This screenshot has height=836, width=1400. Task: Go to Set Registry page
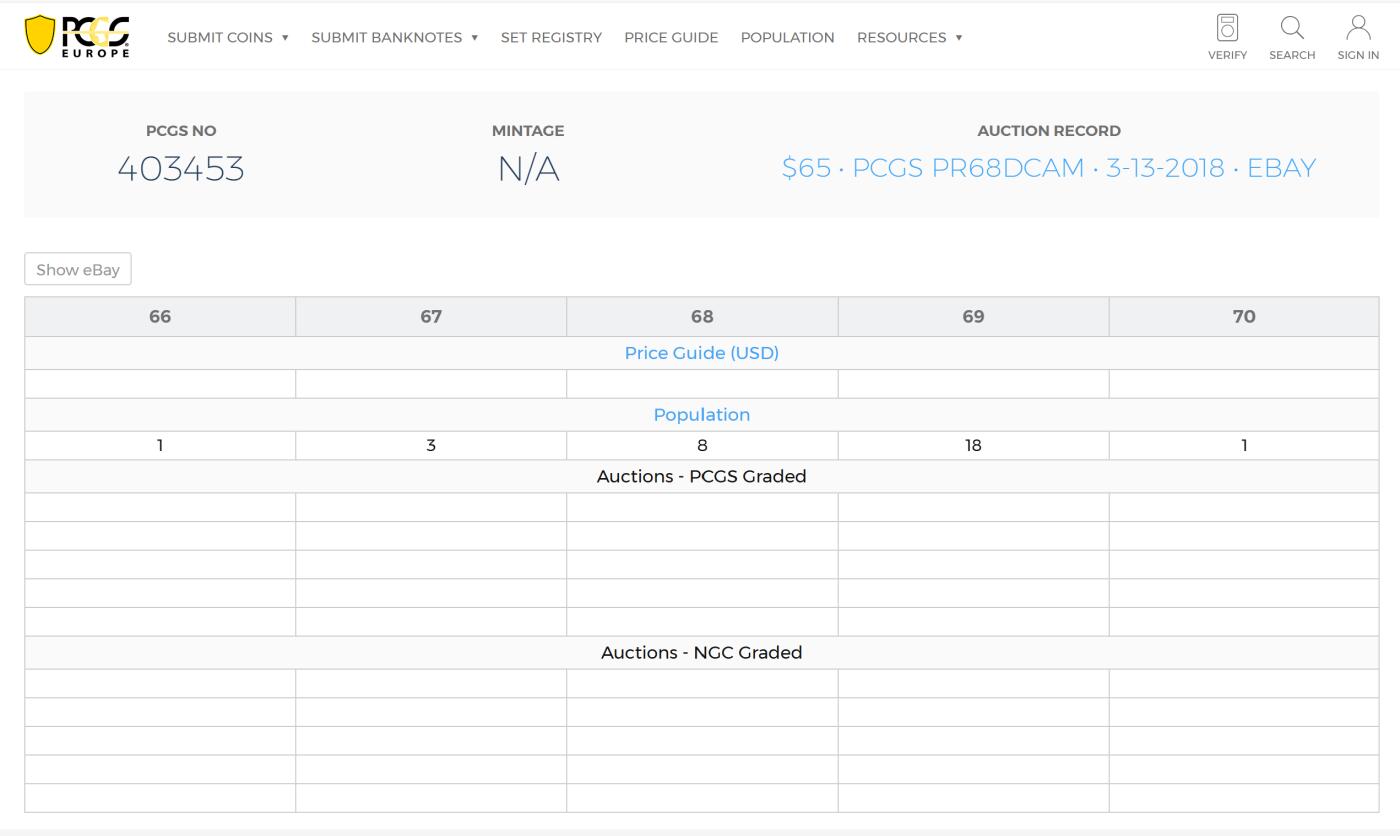pos(551,37)
